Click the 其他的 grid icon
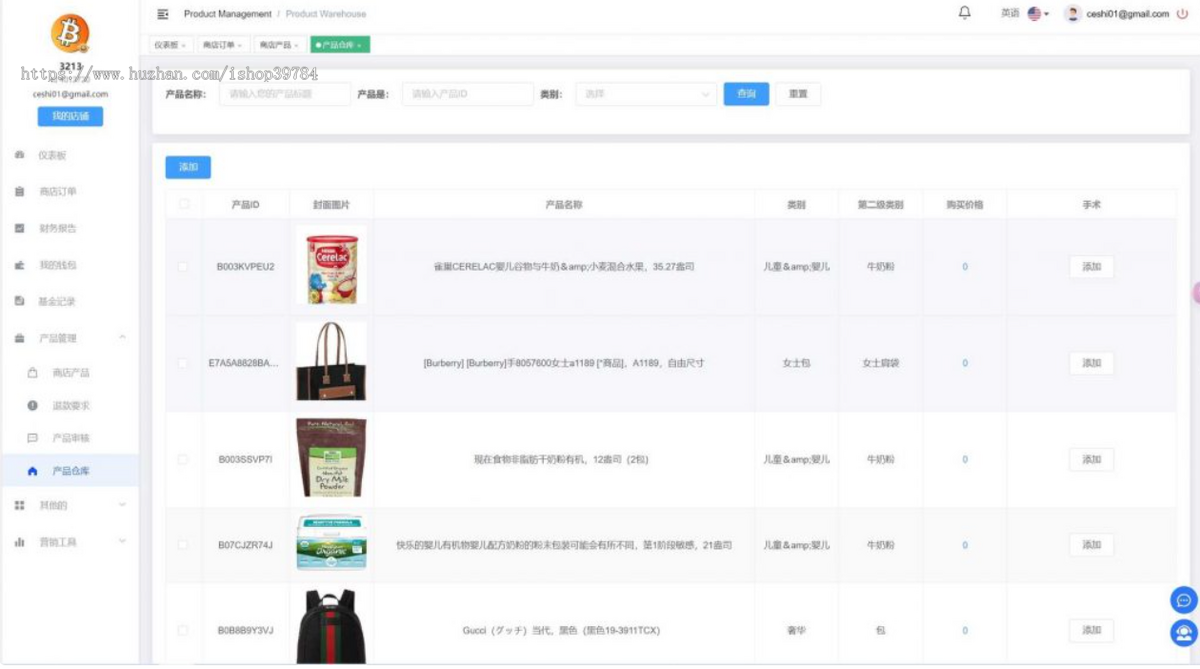This screenshot has width=1200, height=669. [19, 505]
